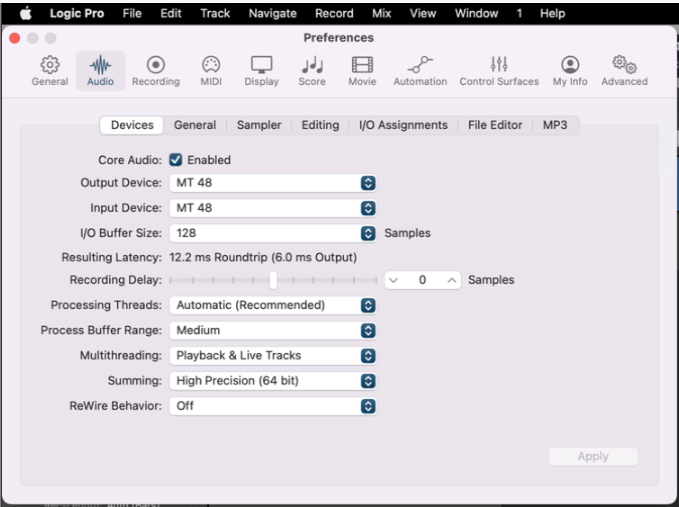Viewport: 679px width, 507px height.
Task: Open the Summing dropdown
Action: (273, 381)
